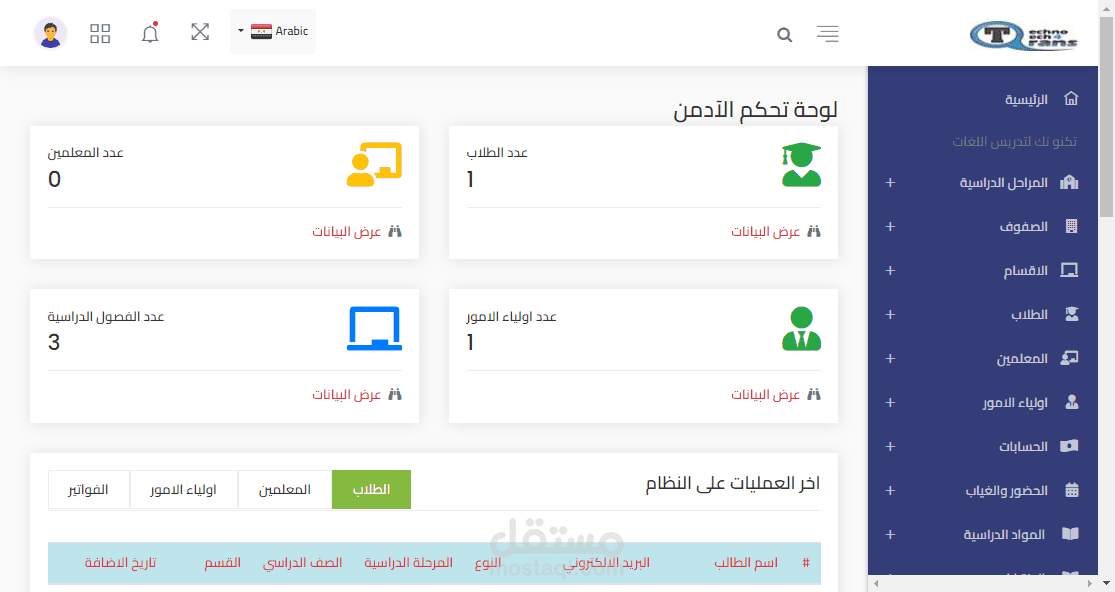Click the عدد الفصول الدراسية count value 3
The image size is (1115, 592).
[54, 343]
